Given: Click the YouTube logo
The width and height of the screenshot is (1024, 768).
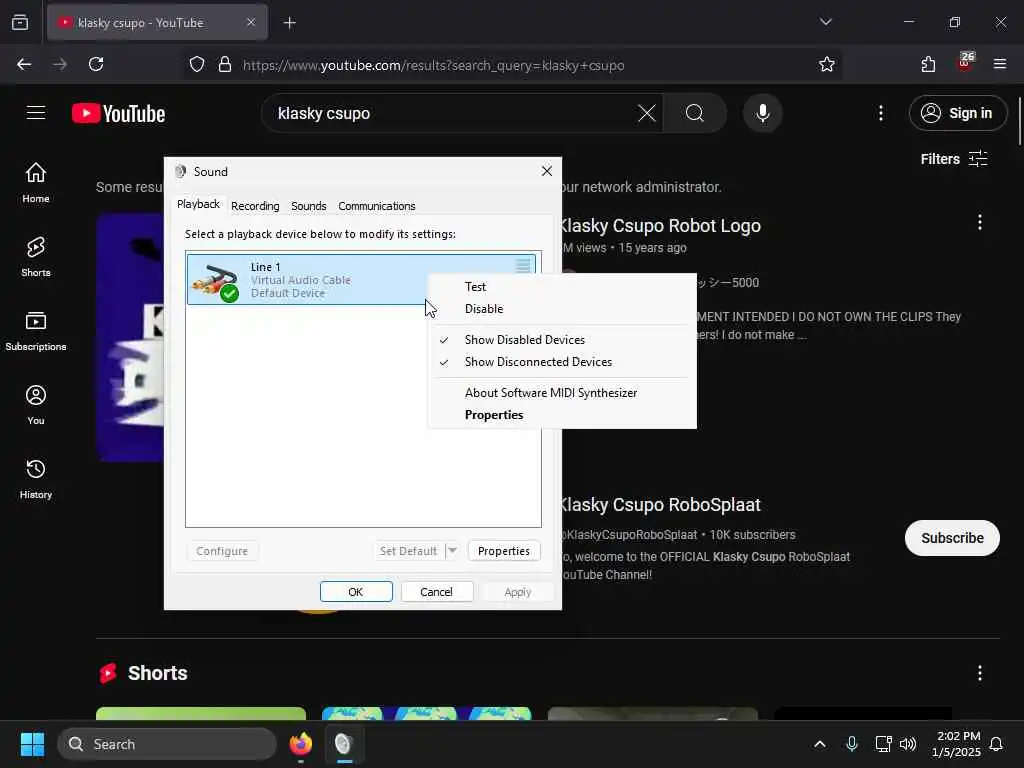Looking at the screenshot, I should pyautogui.click(x=118, y=114).
